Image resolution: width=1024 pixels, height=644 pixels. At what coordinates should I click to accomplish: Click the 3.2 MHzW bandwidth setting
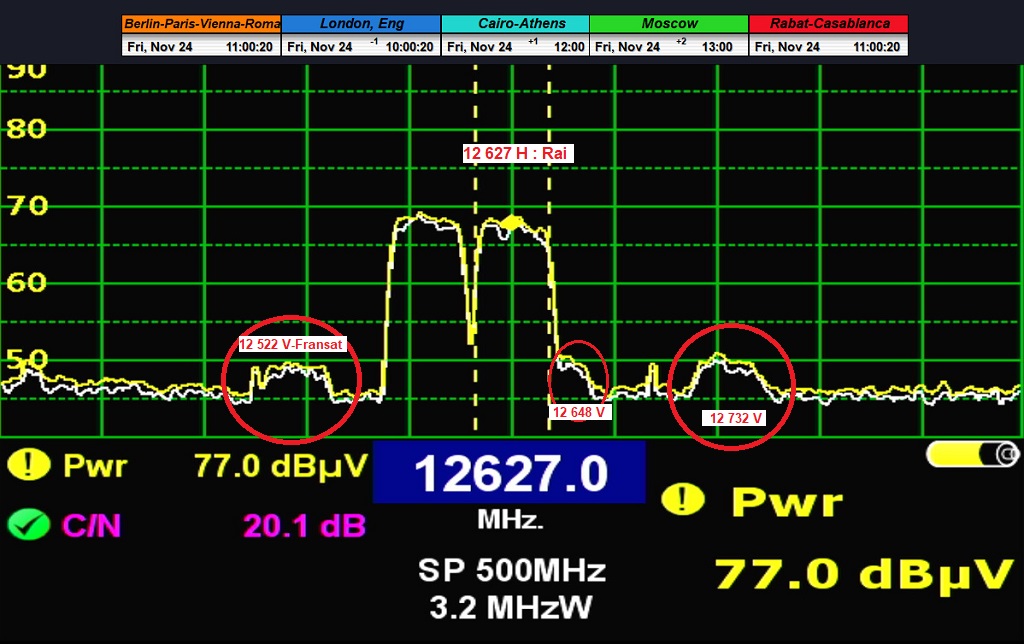point(511,606)
